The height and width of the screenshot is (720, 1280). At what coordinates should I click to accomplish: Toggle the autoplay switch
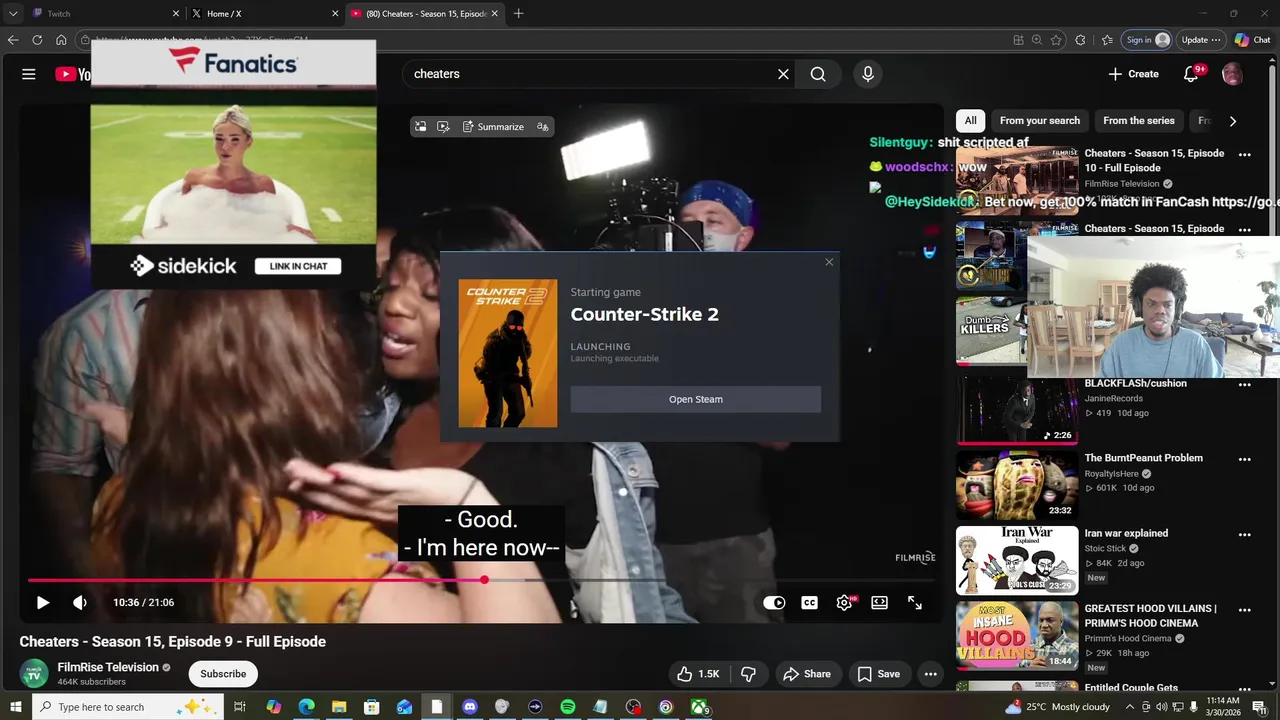tap(775, 602)
